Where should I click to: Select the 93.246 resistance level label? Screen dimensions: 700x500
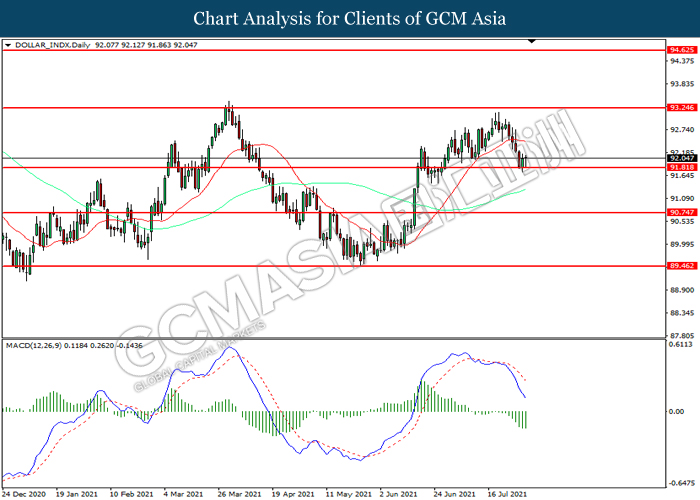click(682, 108)
